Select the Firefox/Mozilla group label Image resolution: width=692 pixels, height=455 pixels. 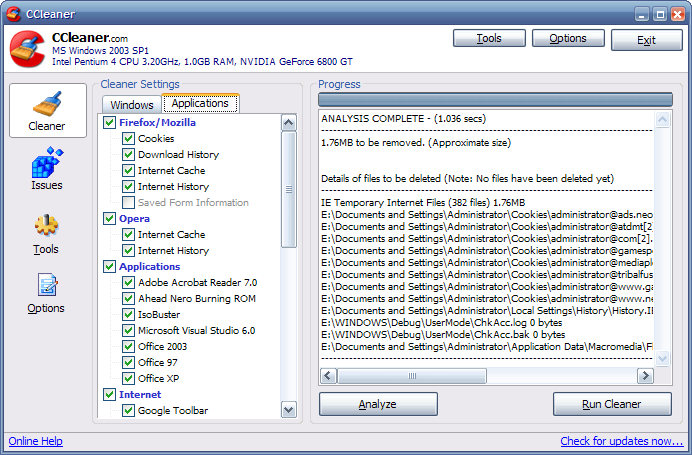[158, 123]
